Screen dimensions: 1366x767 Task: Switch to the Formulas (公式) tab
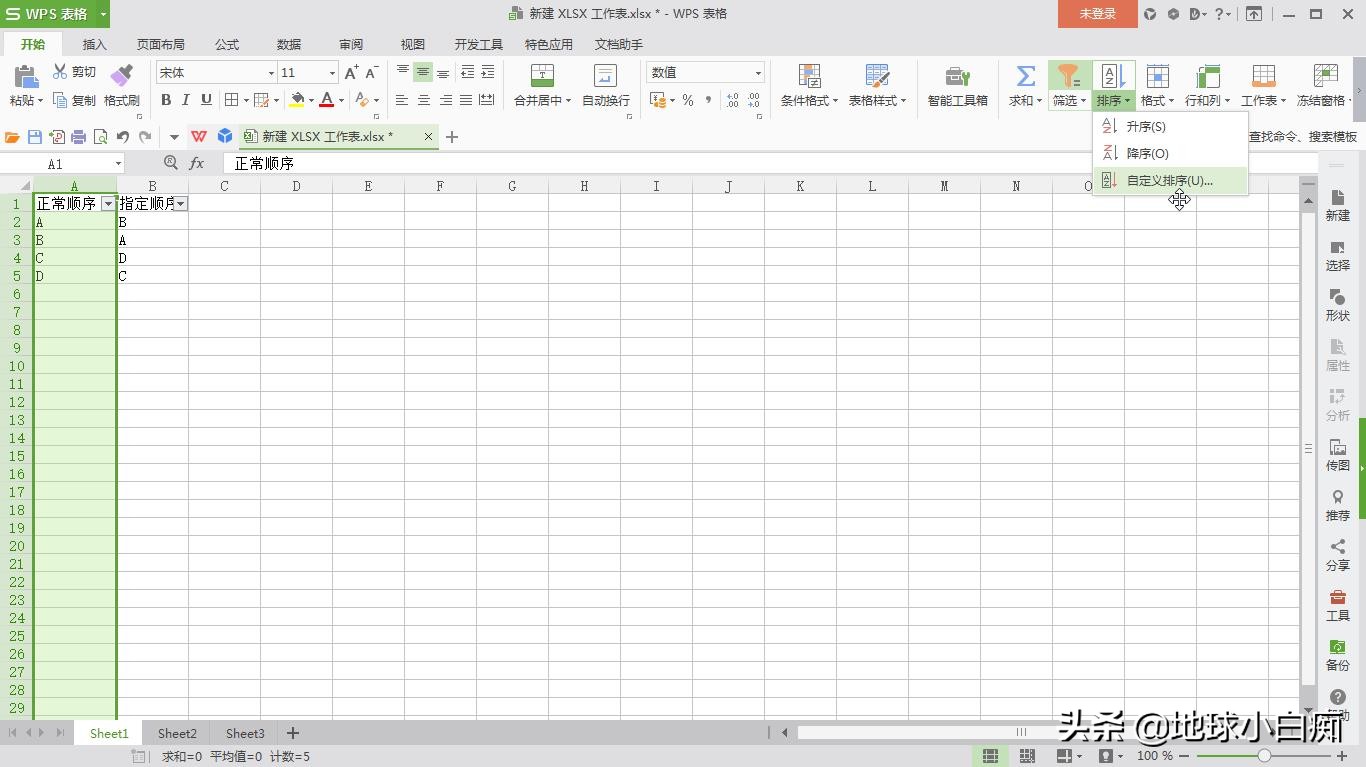[x=227, y=44]
